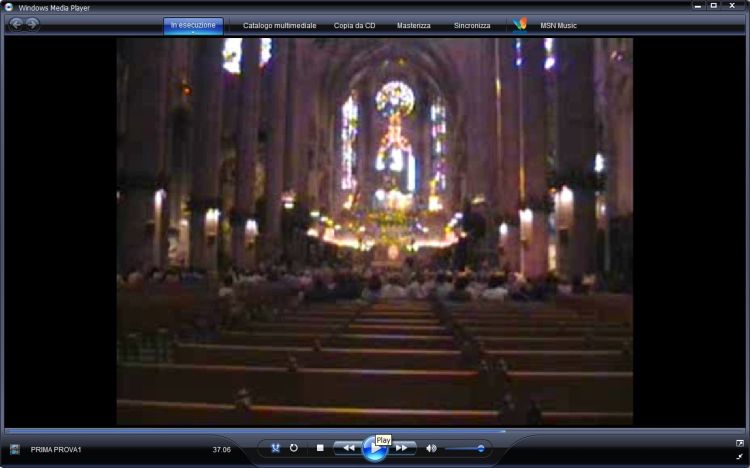This screenshot has width=750, height=468.
Task: Switch to compact mode icon
Action: tap(739, 457)
